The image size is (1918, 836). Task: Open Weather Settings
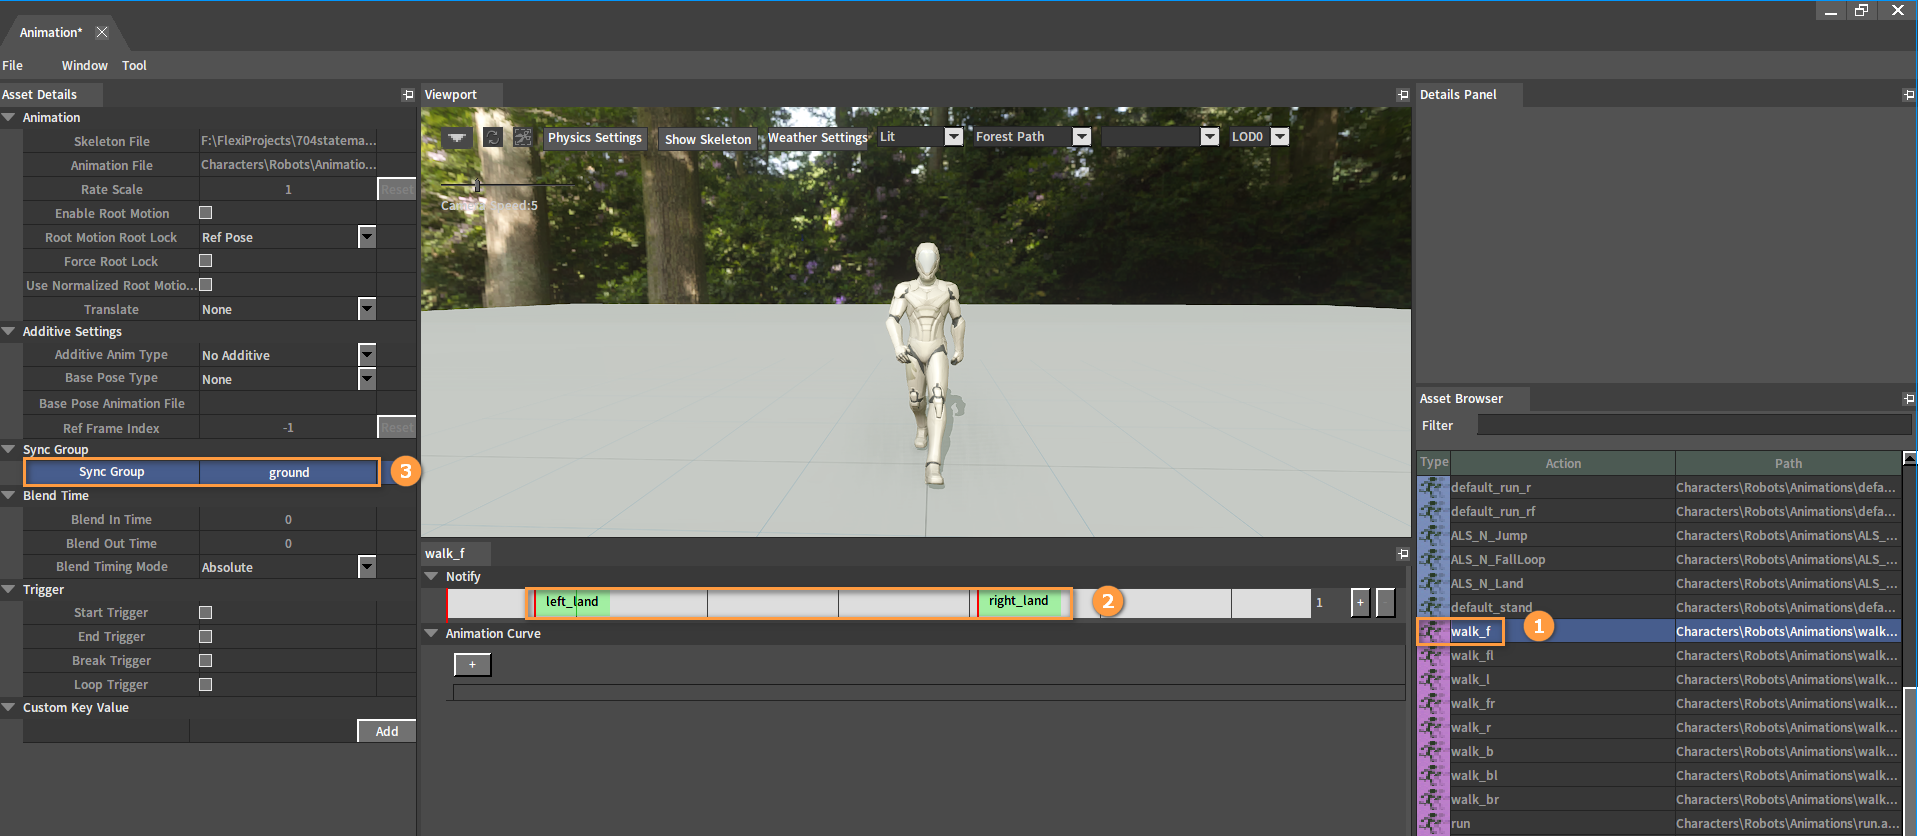(818, 138)
